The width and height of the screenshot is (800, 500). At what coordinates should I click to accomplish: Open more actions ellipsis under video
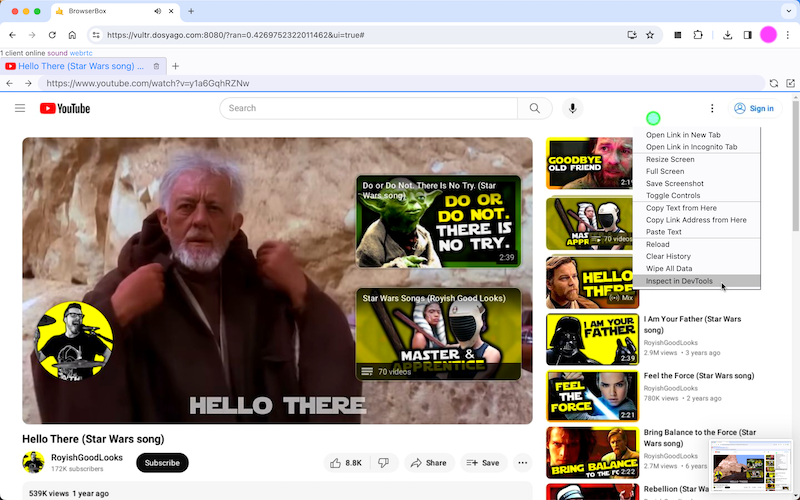click(522, 463)
